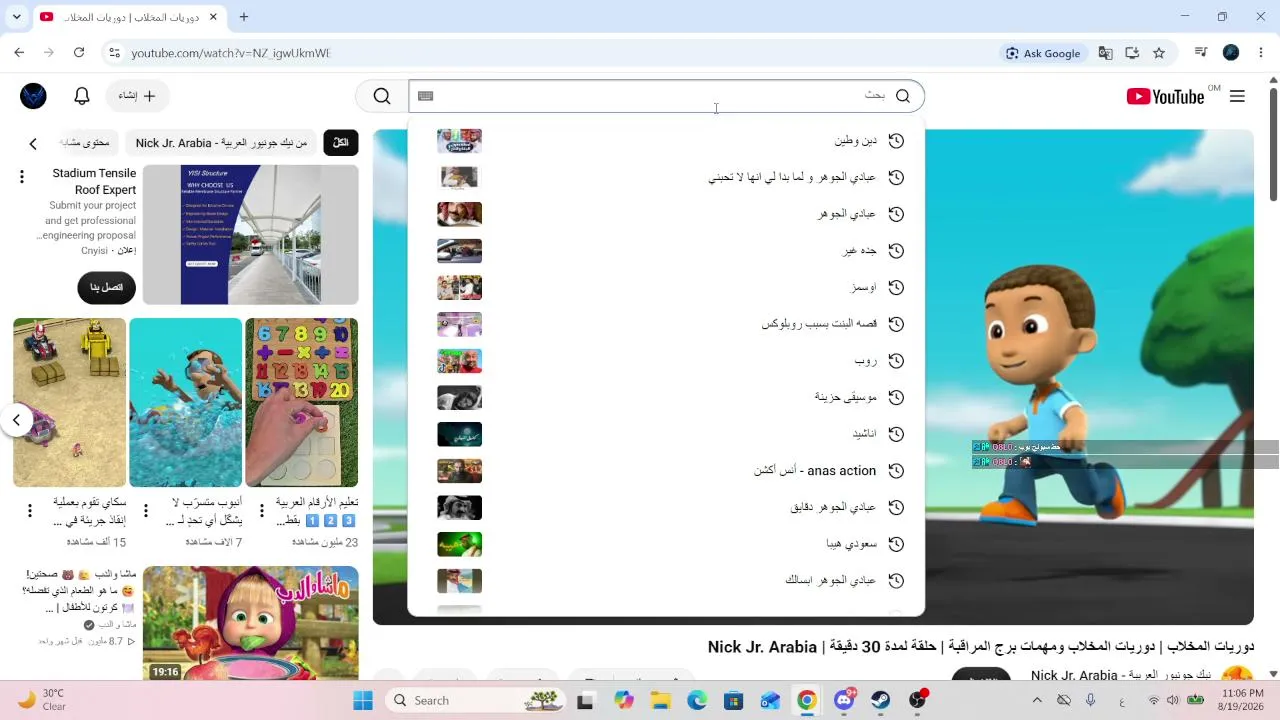Screen dimensions: 1280x720
Task: Click the history icon beside دين وطين
Action: 896,141
